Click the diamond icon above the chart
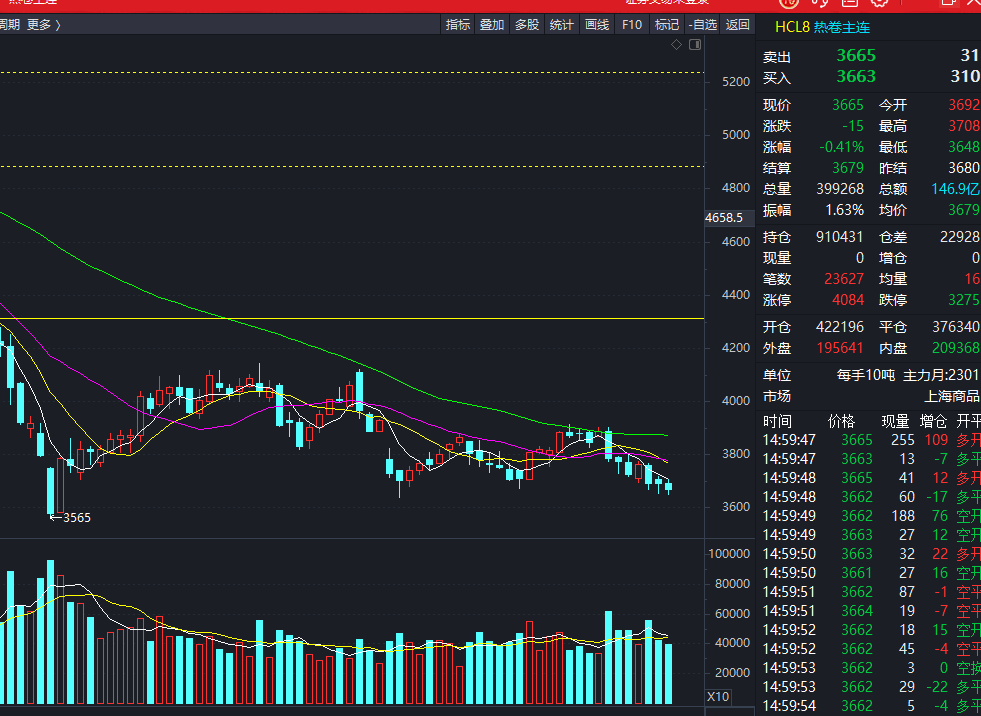Viewport: 981px width, 716px height. 677,45
